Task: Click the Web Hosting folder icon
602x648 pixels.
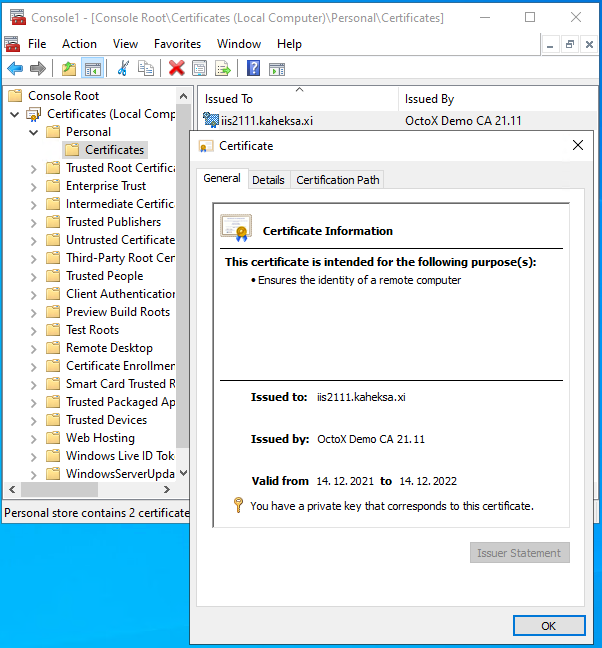Action: coord(53,438)
